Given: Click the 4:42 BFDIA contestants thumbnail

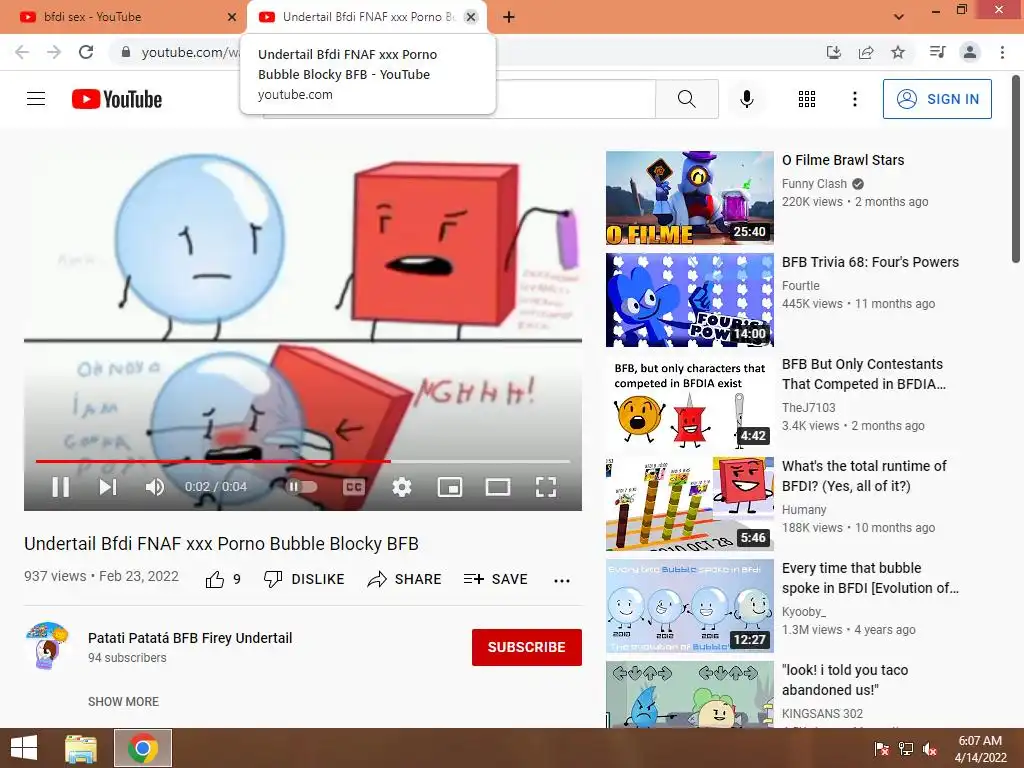Looking at the screenshot, I should 690,402.
